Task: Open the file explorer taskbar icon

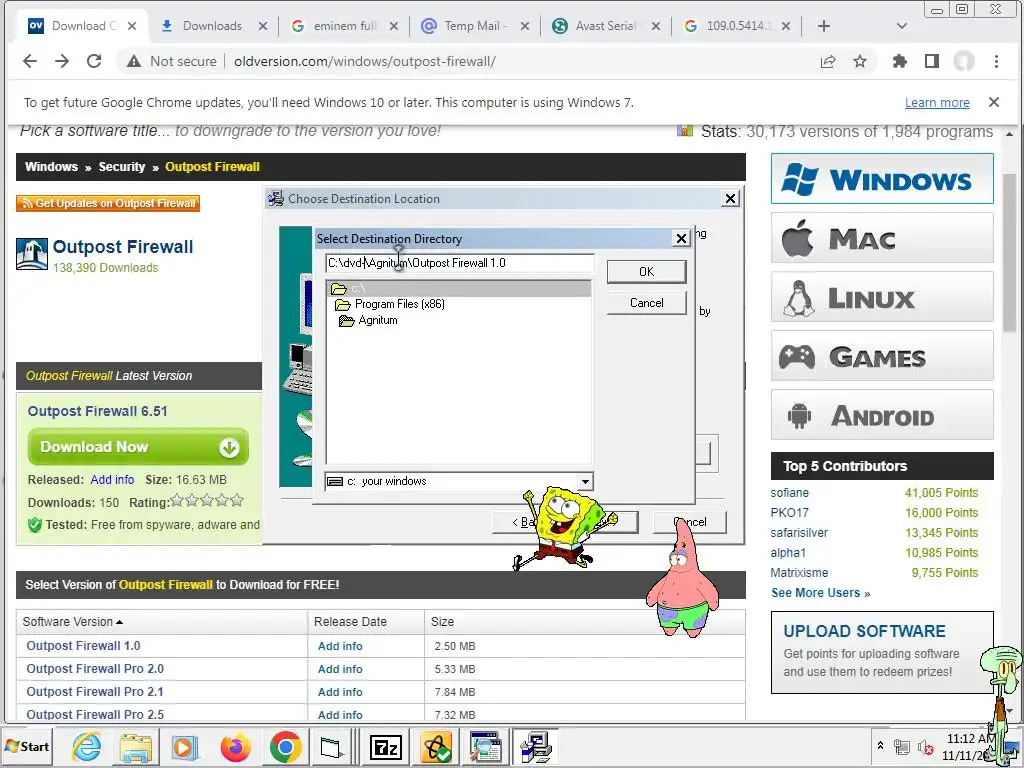Action: click(135, 747)
